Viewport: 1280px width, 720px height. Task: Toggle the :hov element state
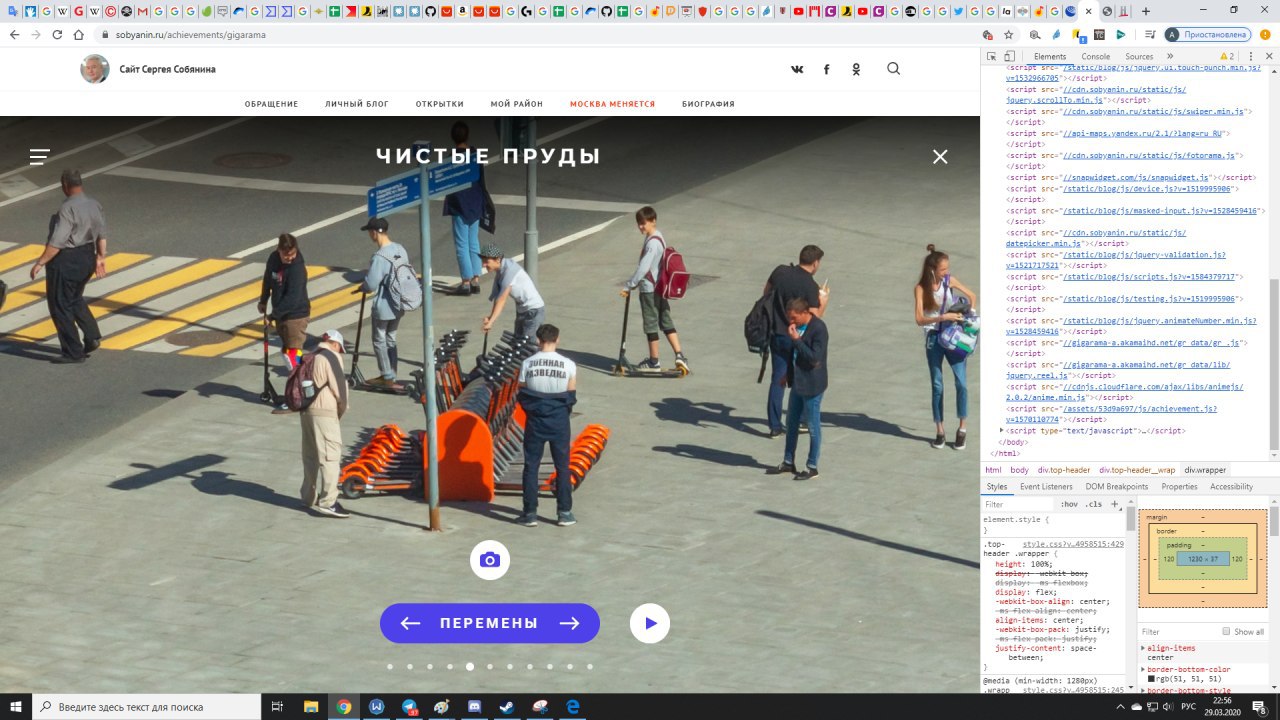(x=1069, y=504)
